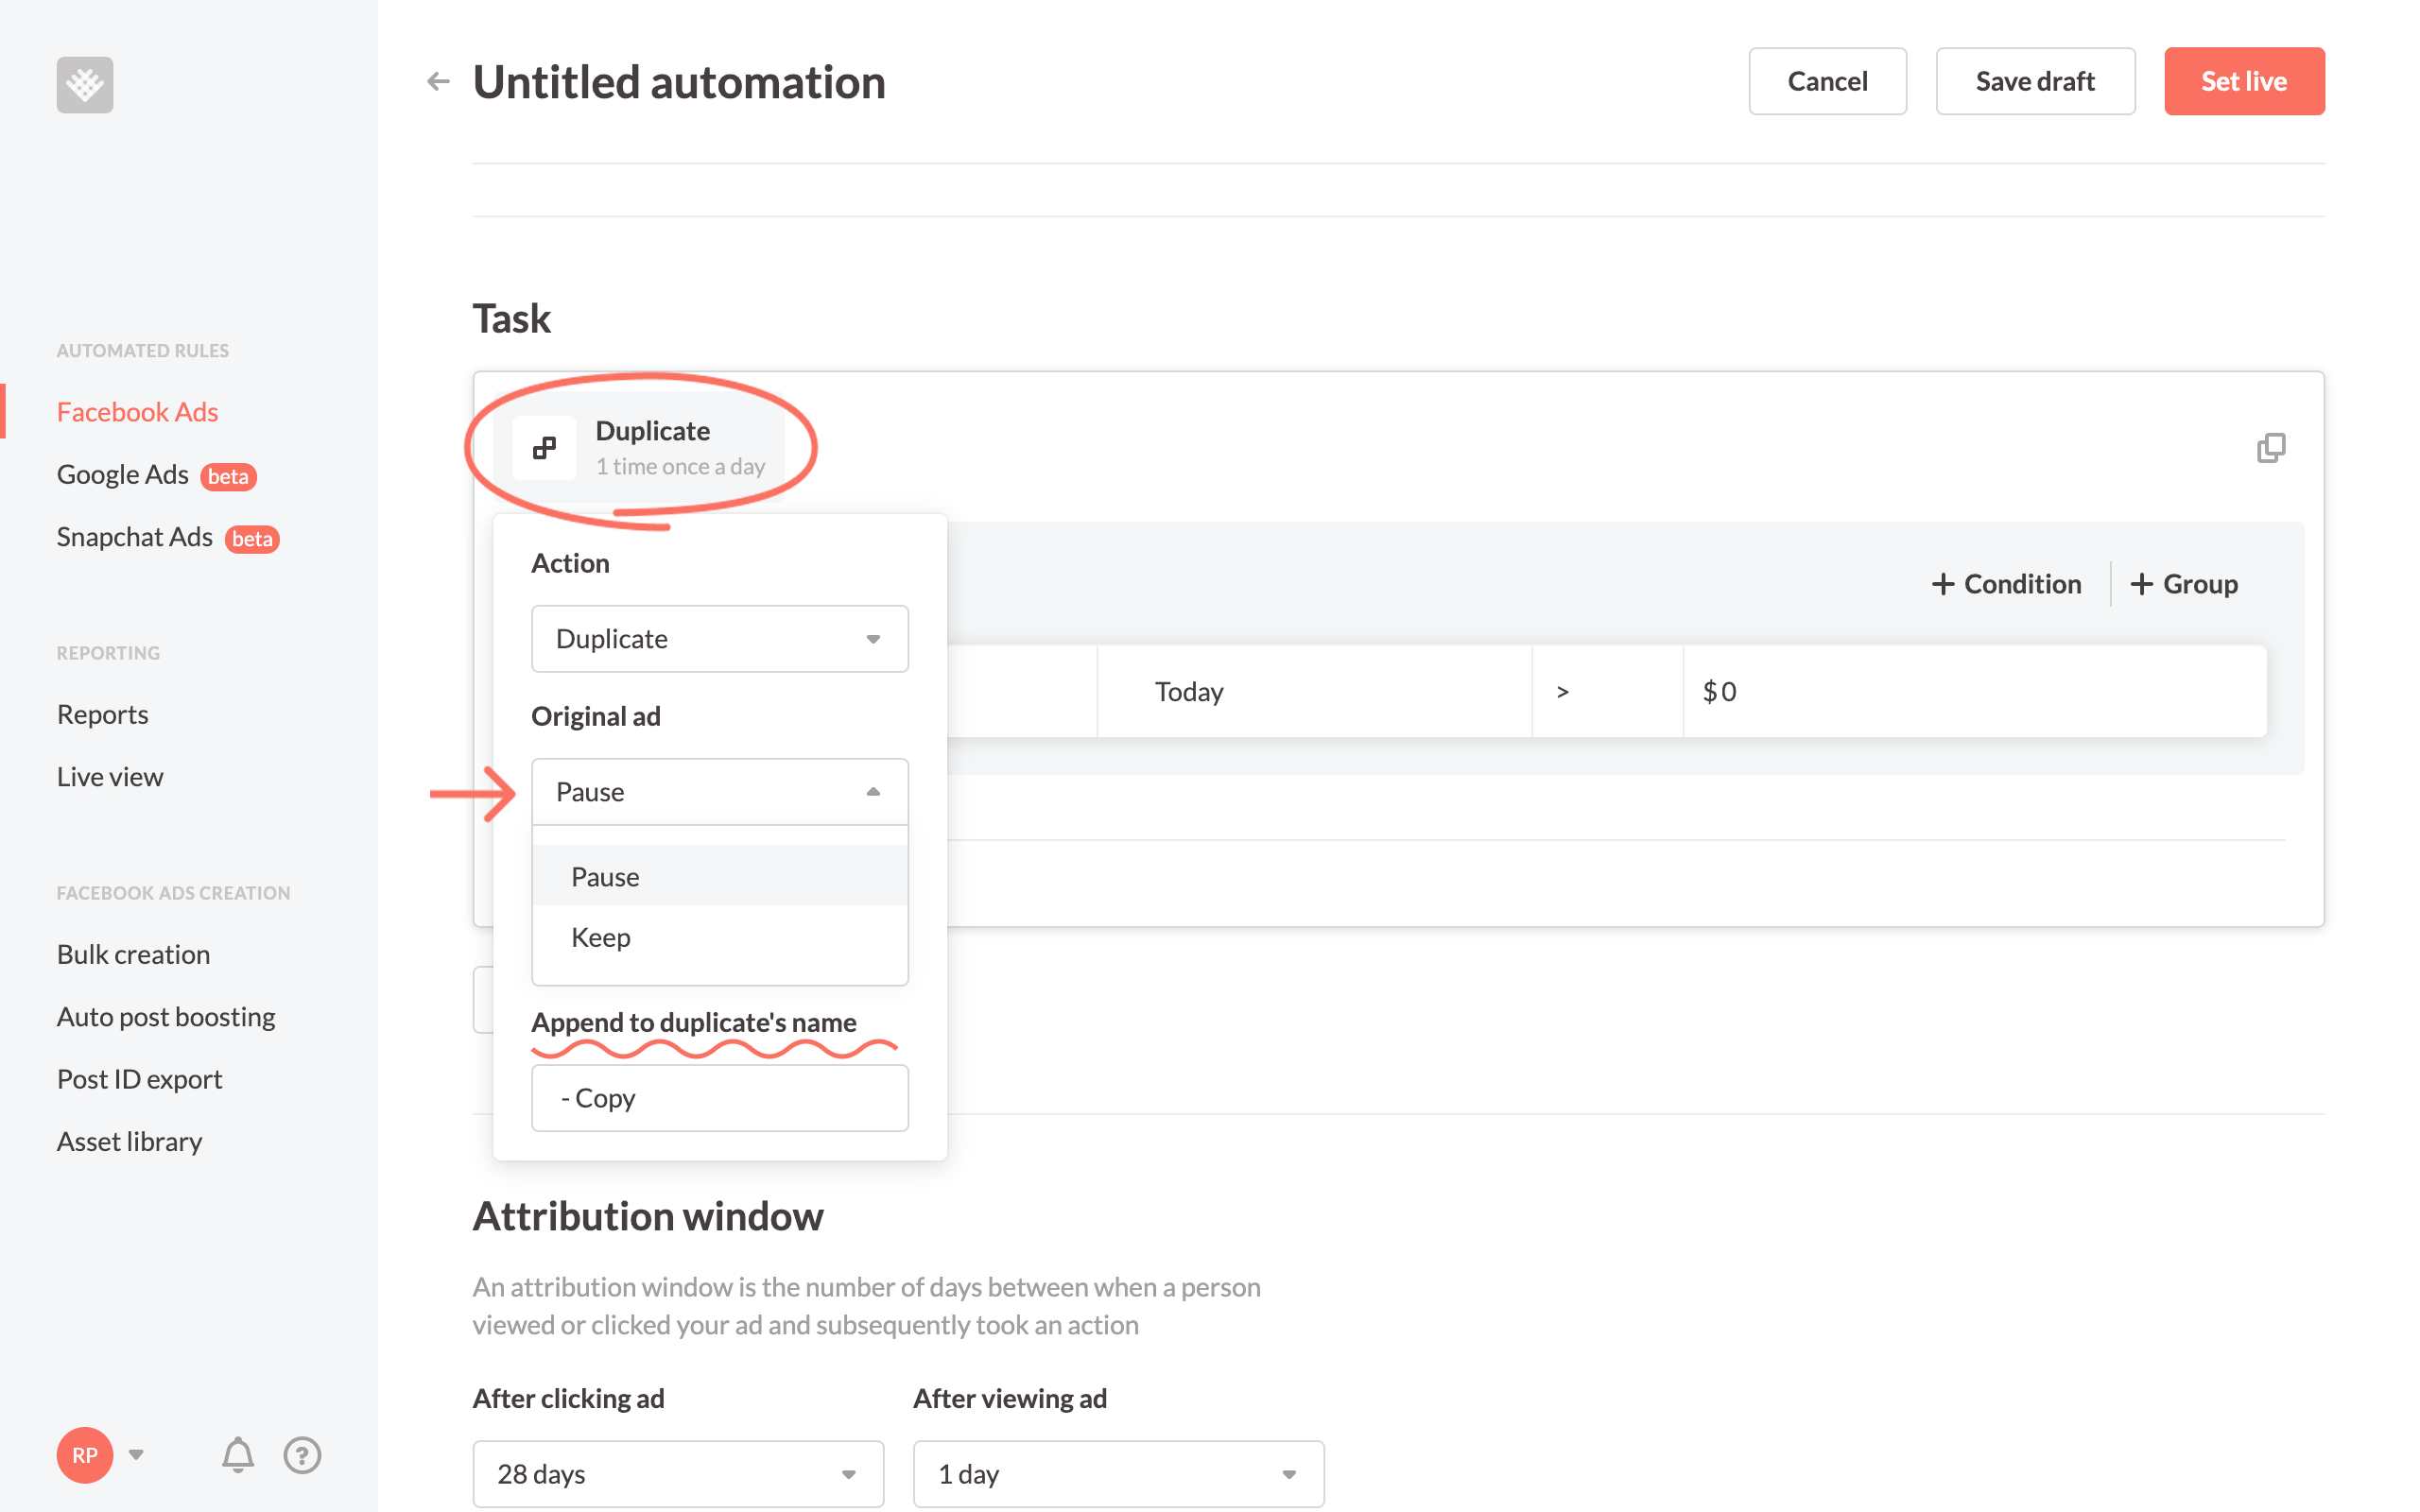Viewport: 2420px width, 1512px height.
Task: Open the 28 days click attribution dropdown
Action: pyautogui.click(x=678, y=1474)
